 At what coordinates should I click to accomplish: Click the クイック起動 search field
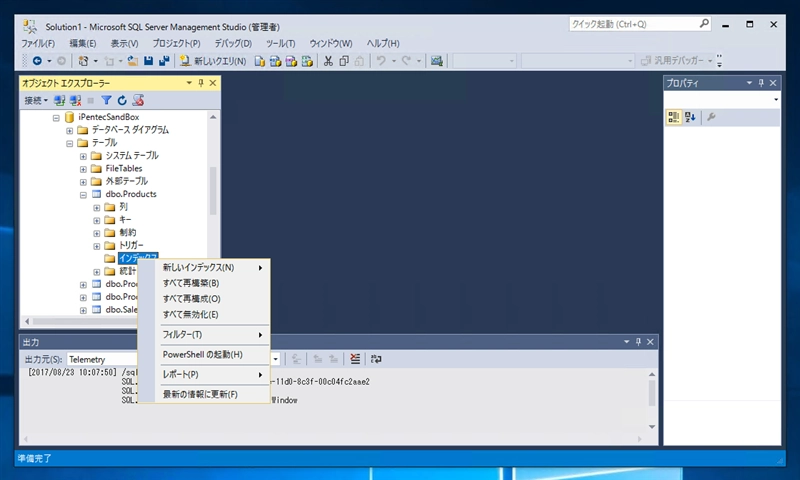(640, 24)
